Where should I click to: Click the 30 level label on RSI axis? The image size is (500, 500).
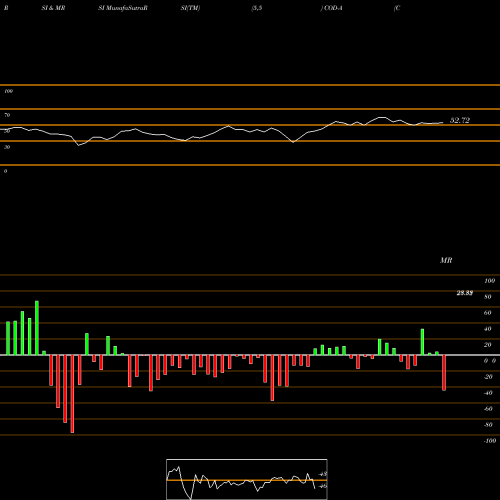tap(7, 147)
